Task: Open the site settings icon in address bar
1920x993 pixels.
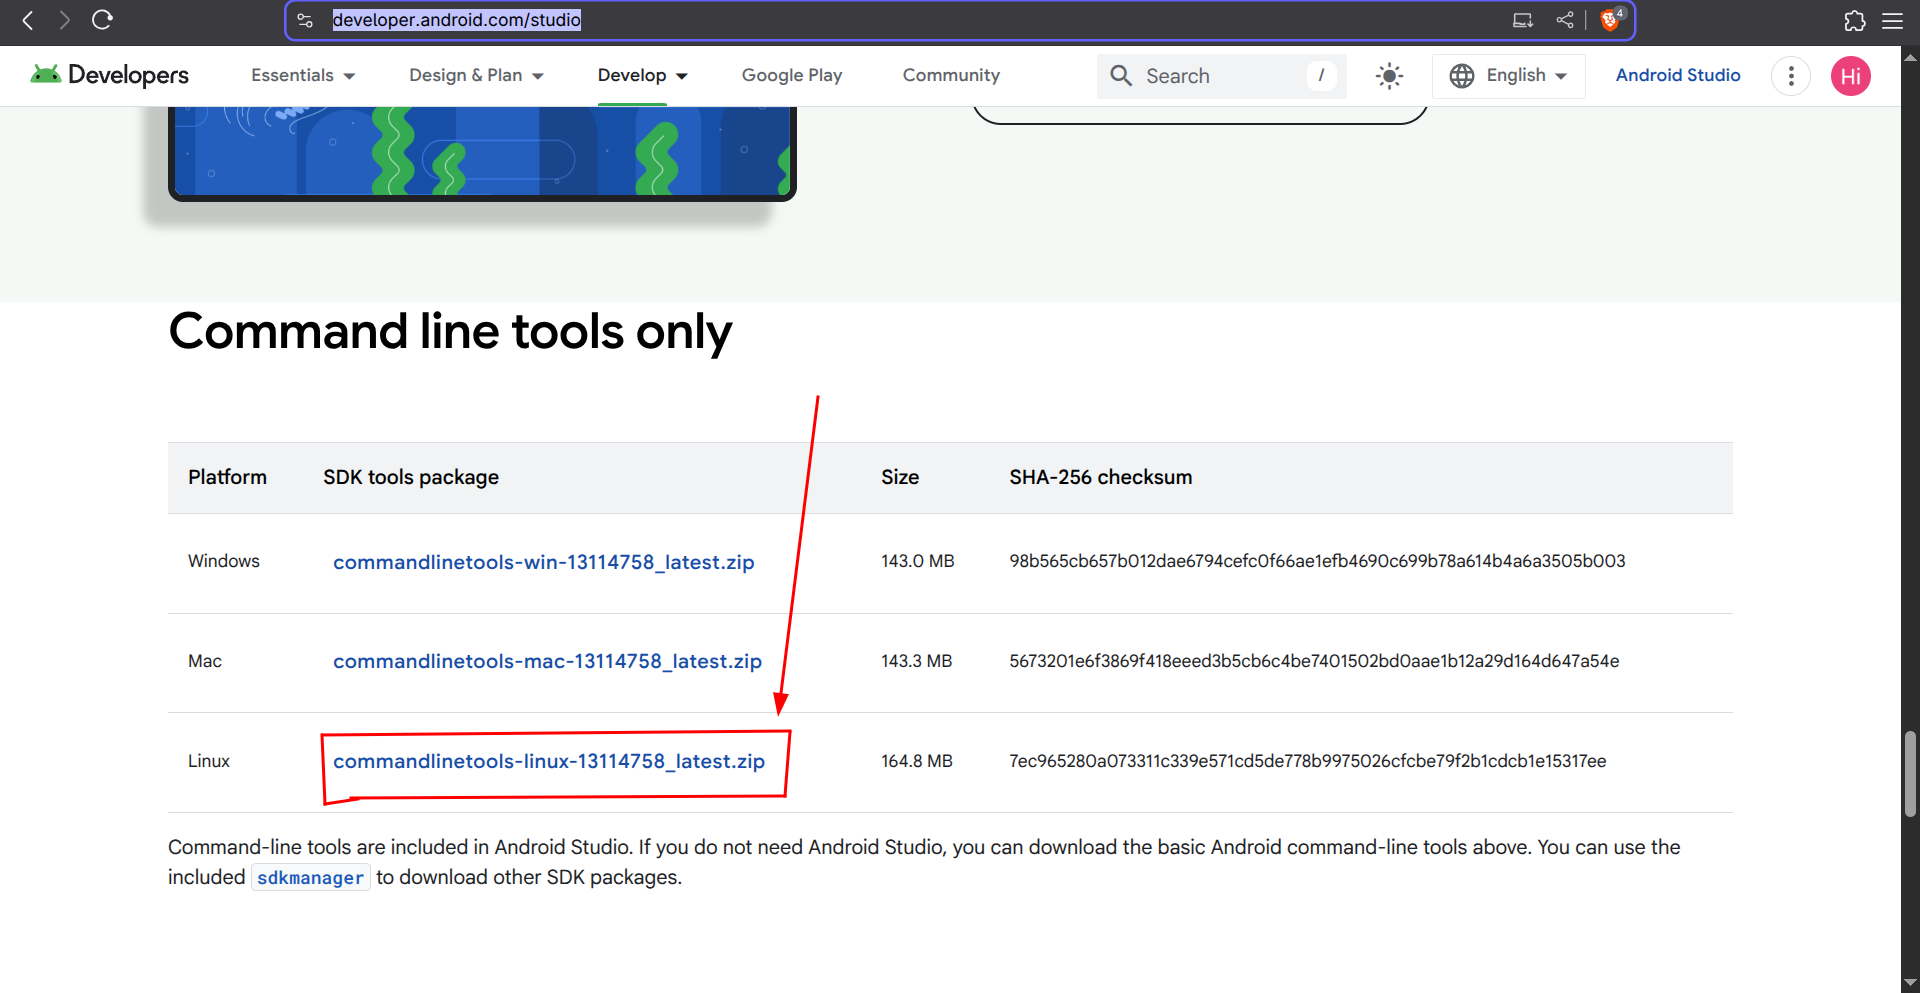Action: pyautogui.click(x=306, y=20)
